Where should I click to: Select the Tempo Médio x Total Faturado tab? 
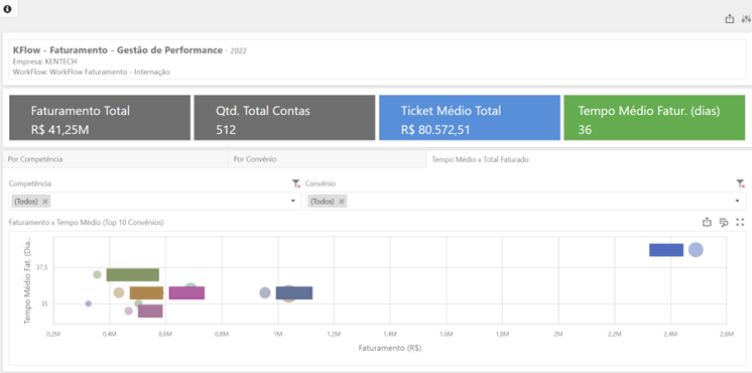pos(480,160)
